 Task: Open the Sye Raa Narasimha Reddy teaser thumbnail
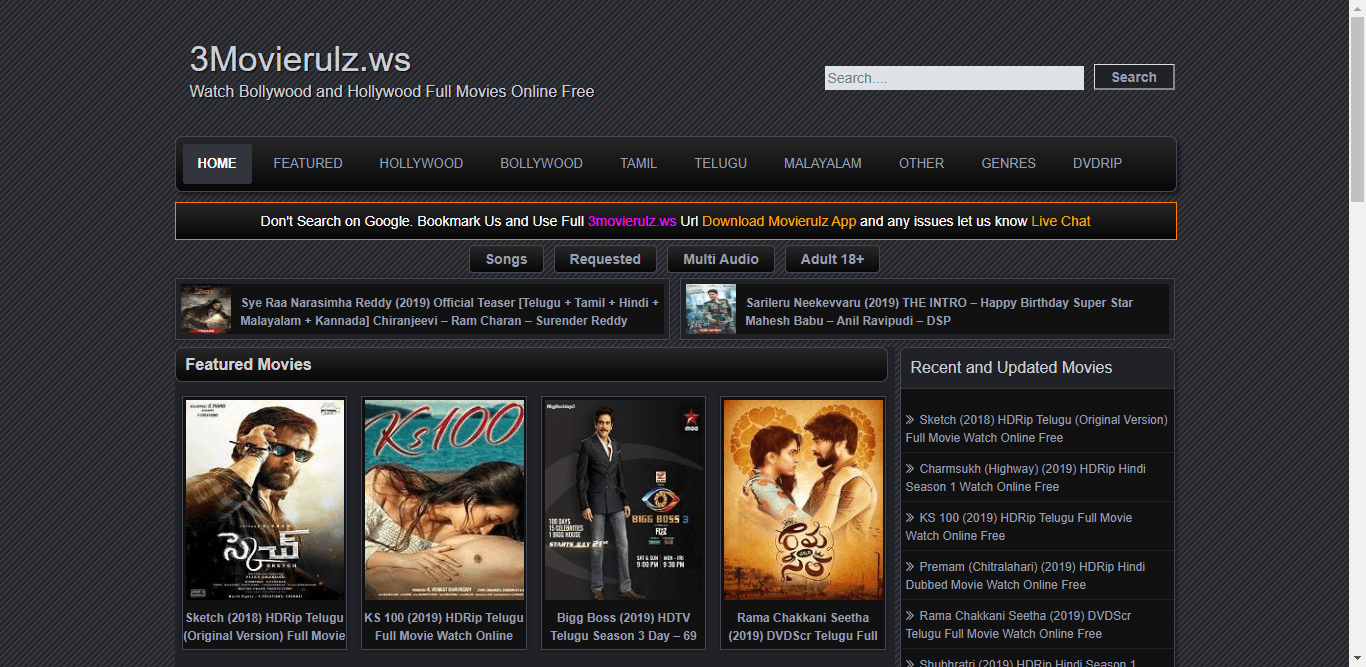(x=206, y=309)
